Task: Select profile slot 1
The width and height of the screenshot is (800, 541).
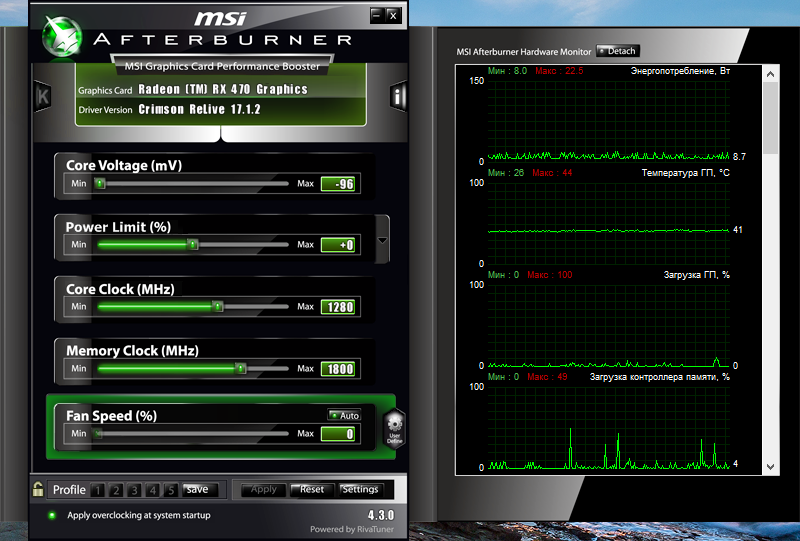Action: [97, 490]
